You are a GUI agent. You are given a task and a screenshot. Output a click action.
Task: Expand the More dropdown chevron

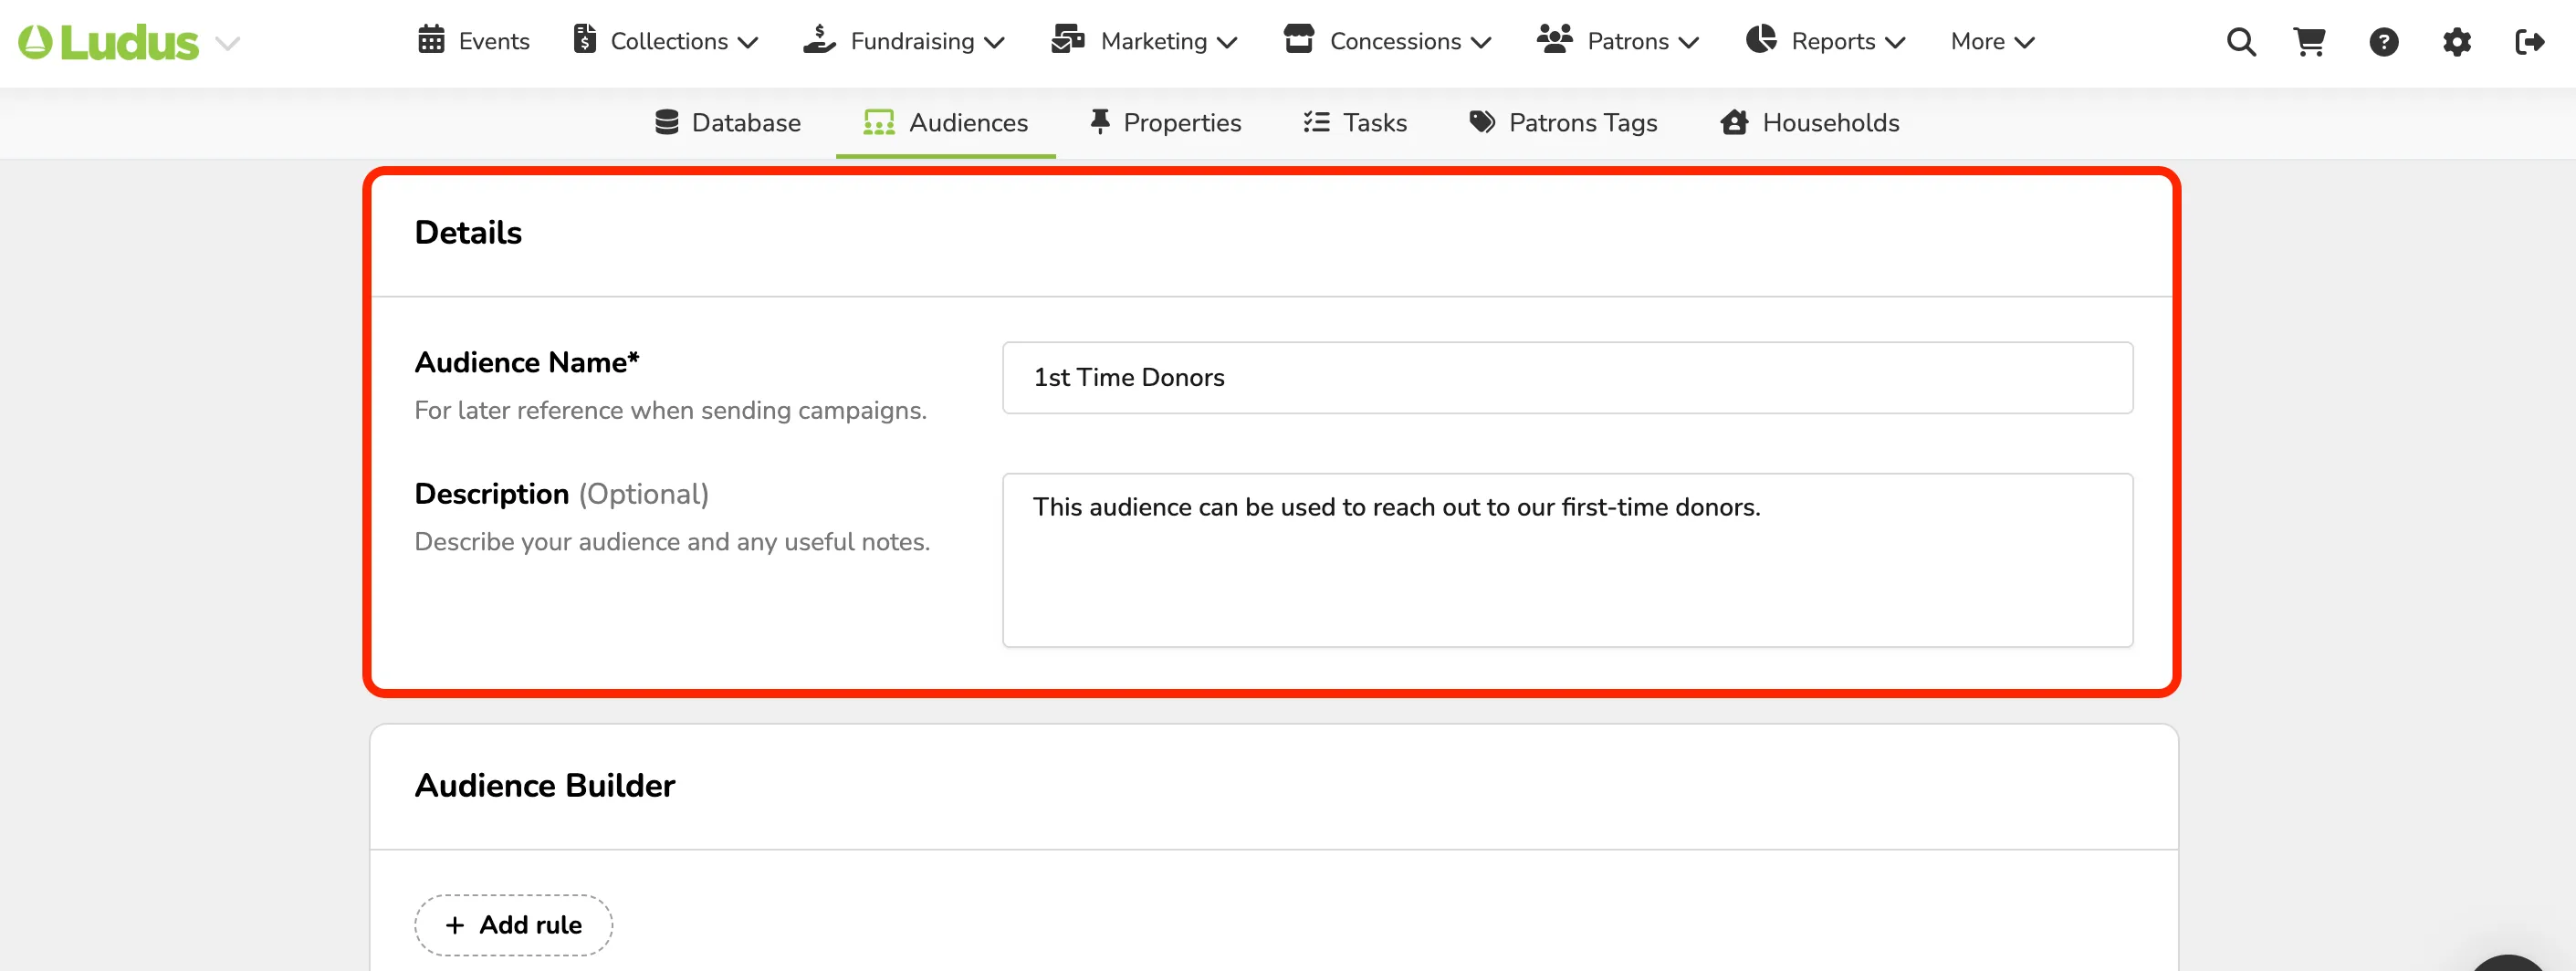point(2024,42)
